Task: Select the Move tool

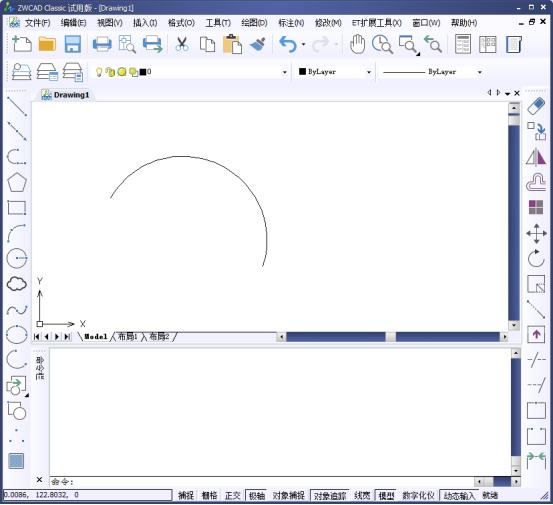Action: click(536, 233)
